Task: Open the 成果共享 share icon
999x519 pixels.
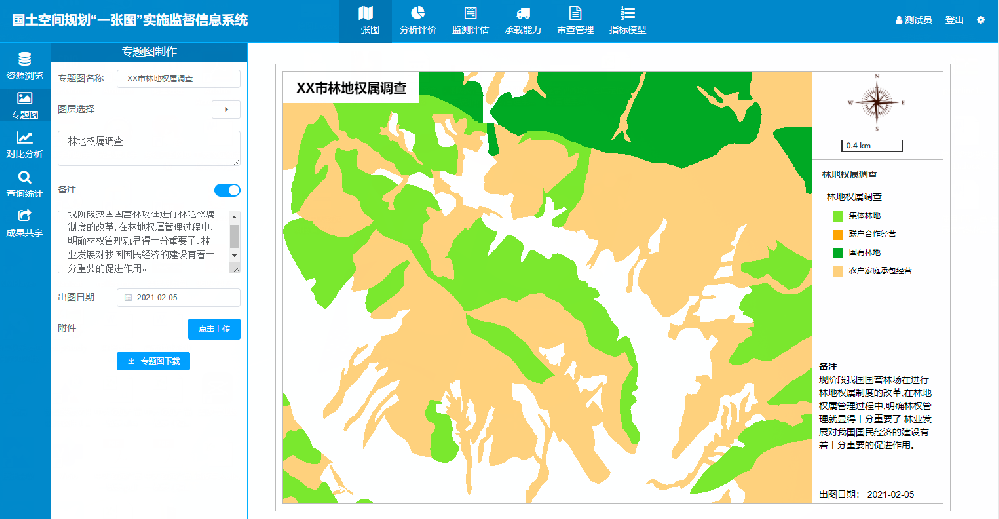Action: 24,216
